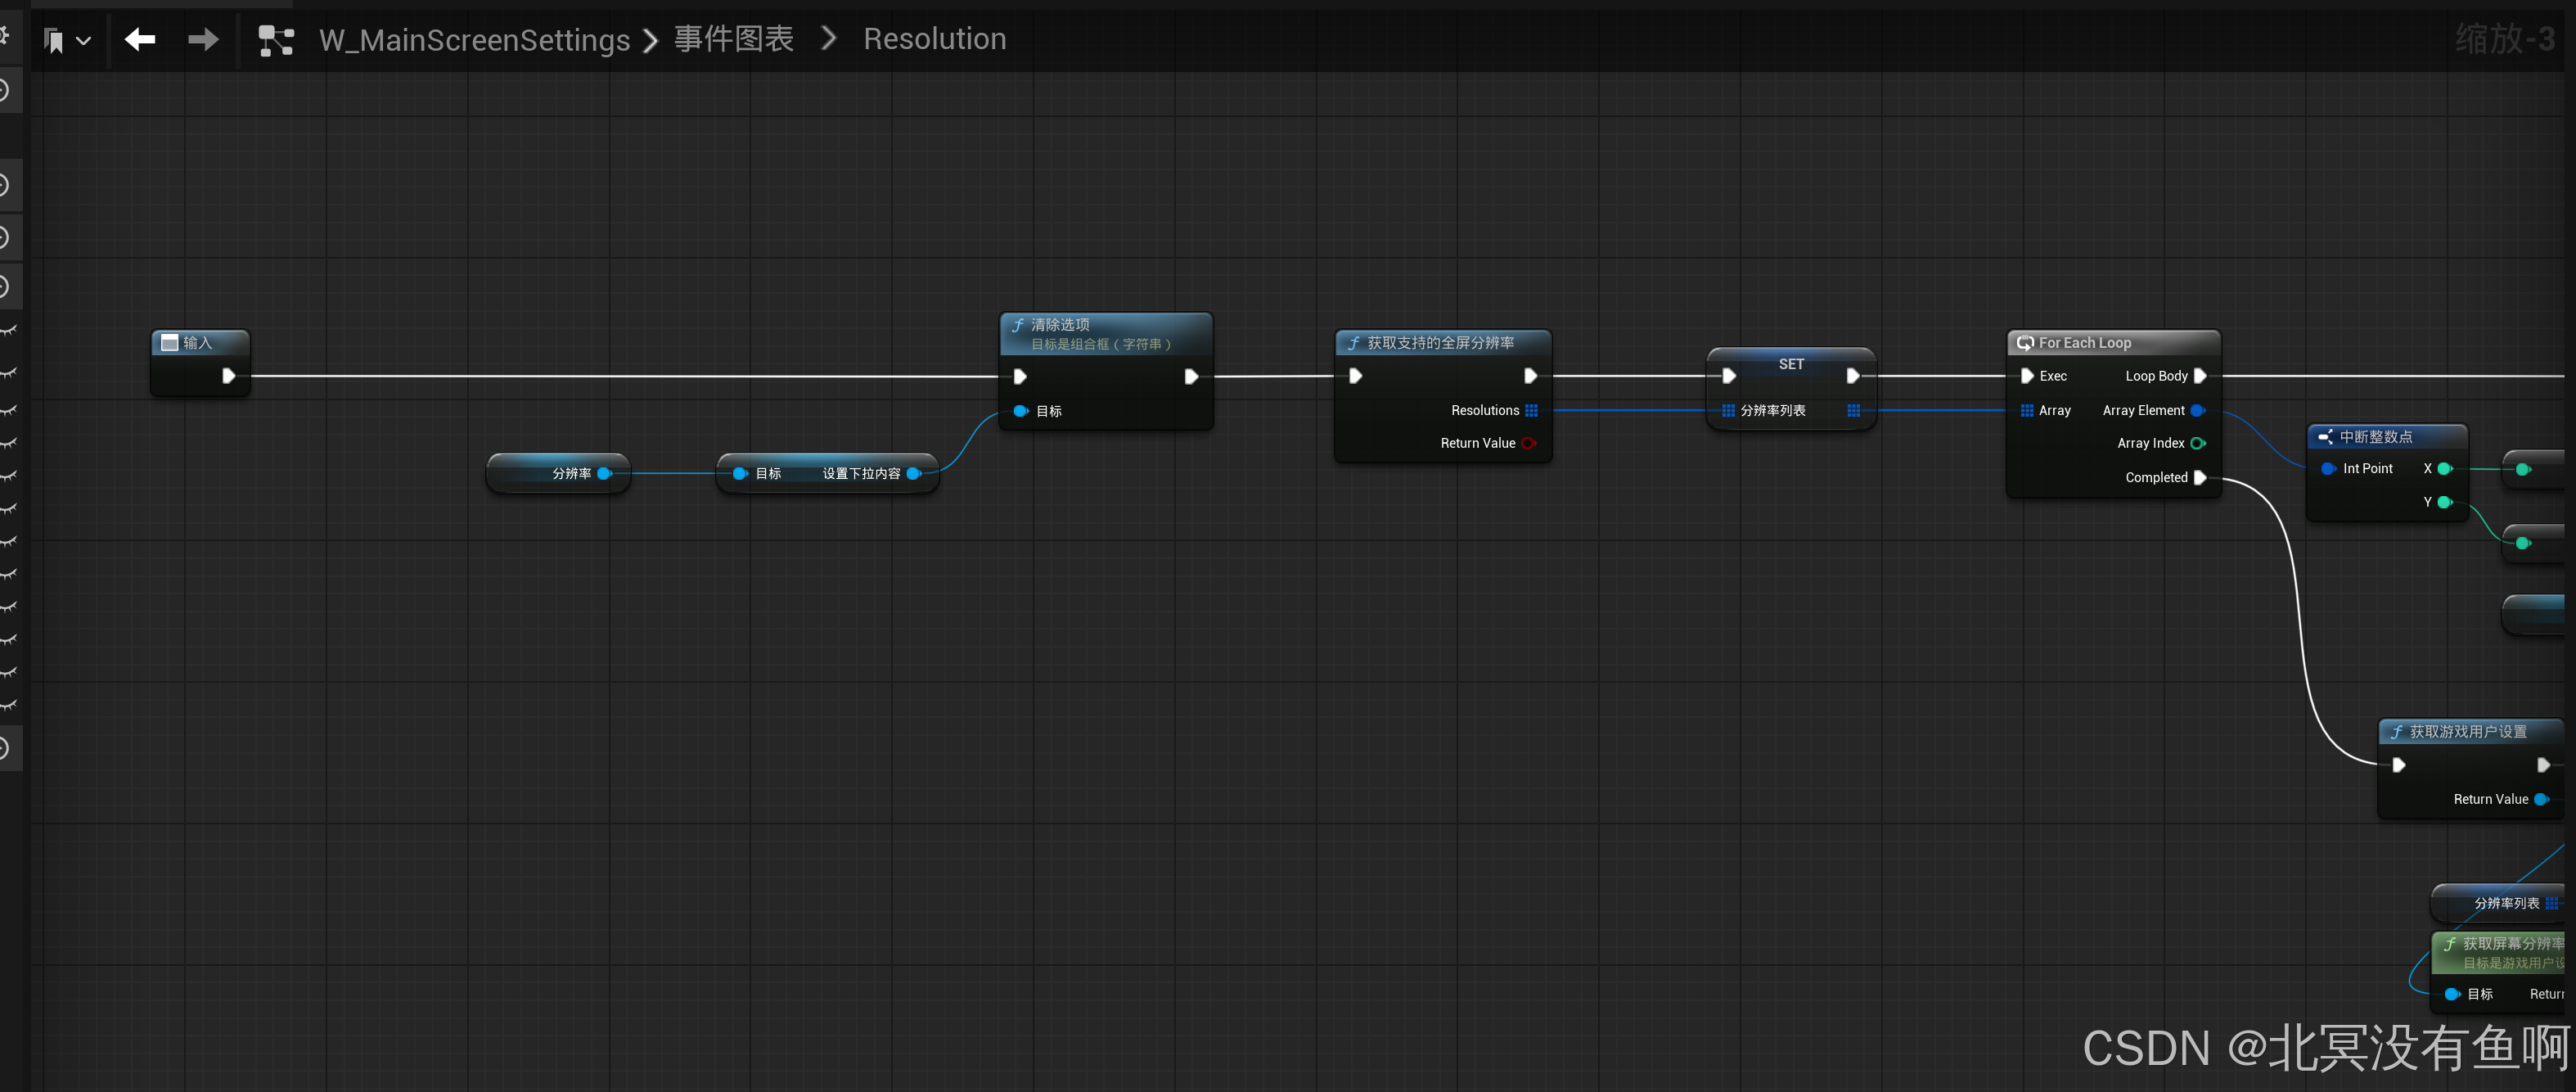Open the bookmarks dropdown in the toolbar

click(x=68, y=41)
